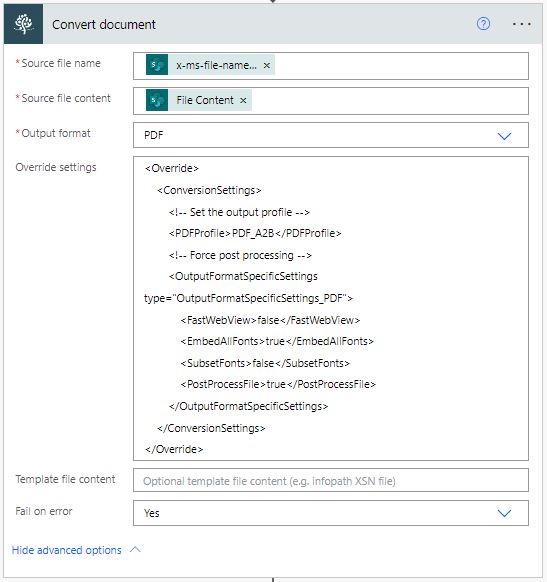Click SharePoint icon on x-ms-file-name token
The image size is (547, 582).
tap(157, 65)
